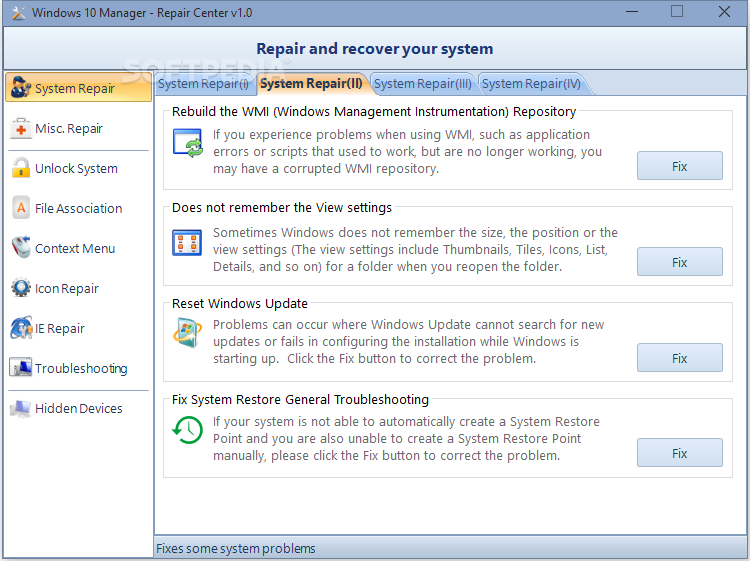Select the File Association label

[x=79, y=209]
